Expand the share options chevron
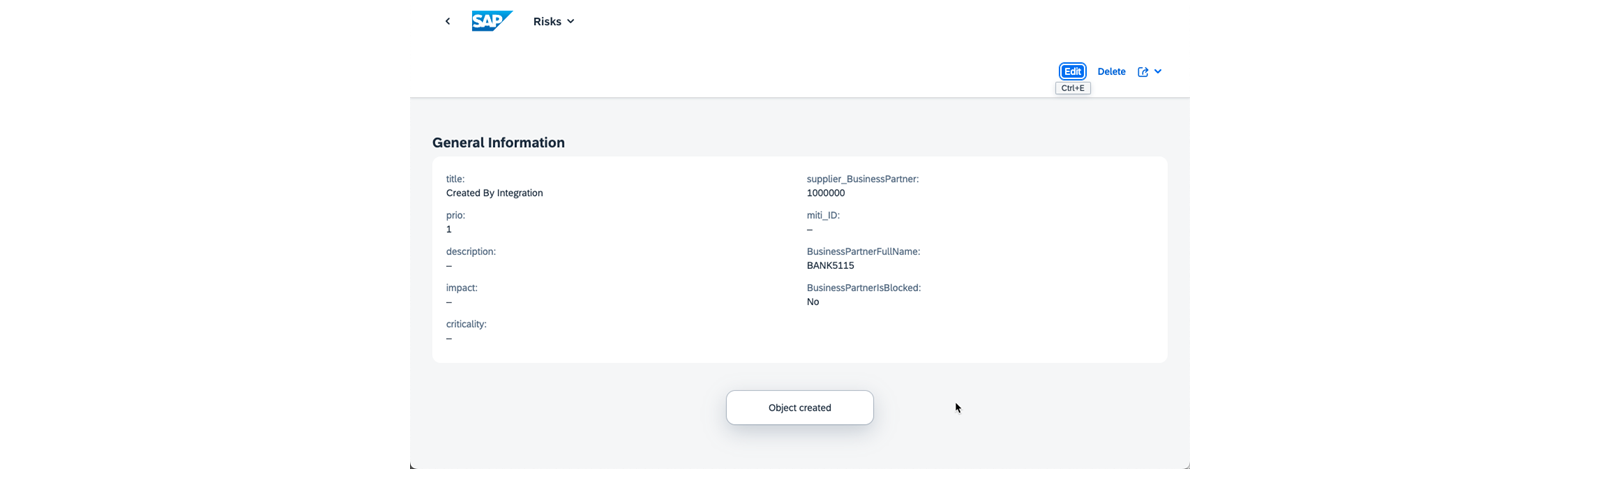 click(1158, 72)
